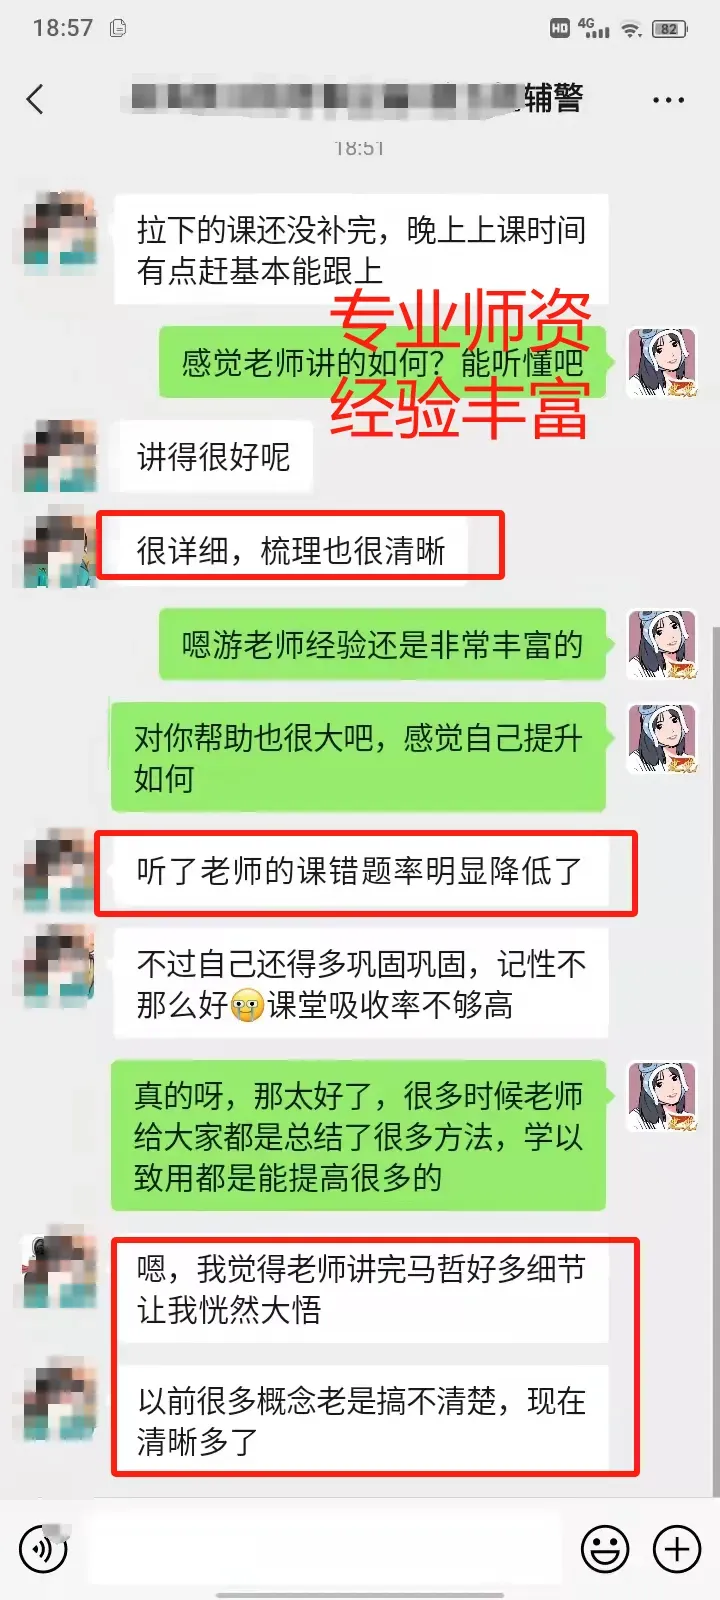
Task: Tap green bubble 对你帮助也很大吧
Action: click(x=358, y=757)
